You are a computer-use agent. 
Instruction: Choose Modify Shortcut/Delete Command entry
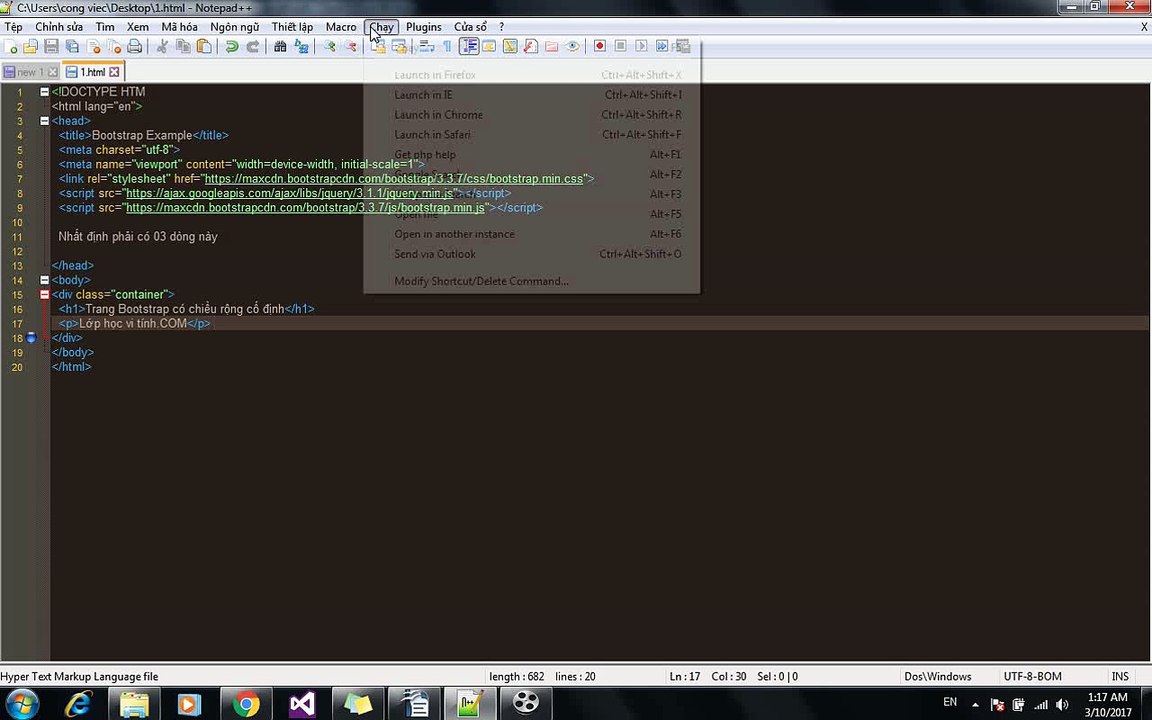(532, 281)
